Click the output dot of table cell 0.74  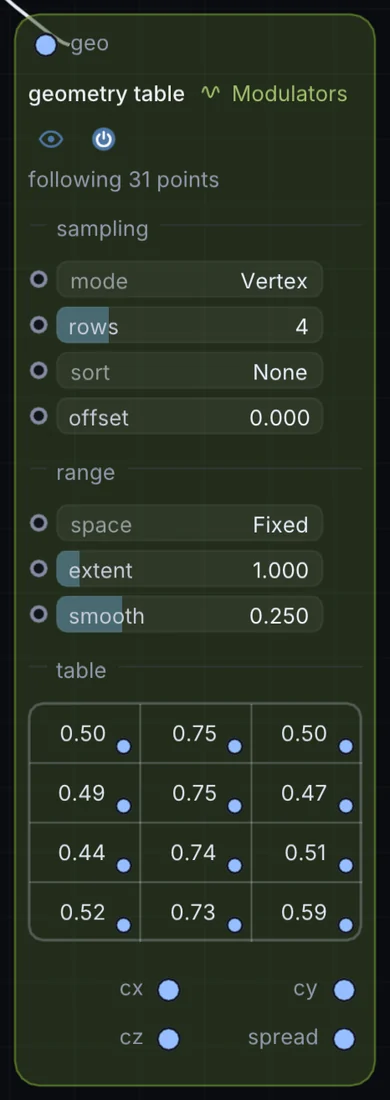tap(235, 866)
